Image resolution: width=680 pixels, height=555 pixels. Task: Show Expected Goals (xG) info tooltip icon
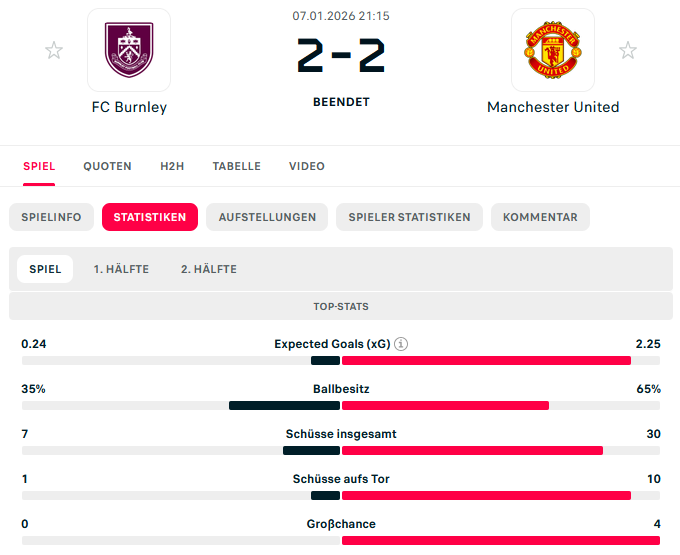401,344
